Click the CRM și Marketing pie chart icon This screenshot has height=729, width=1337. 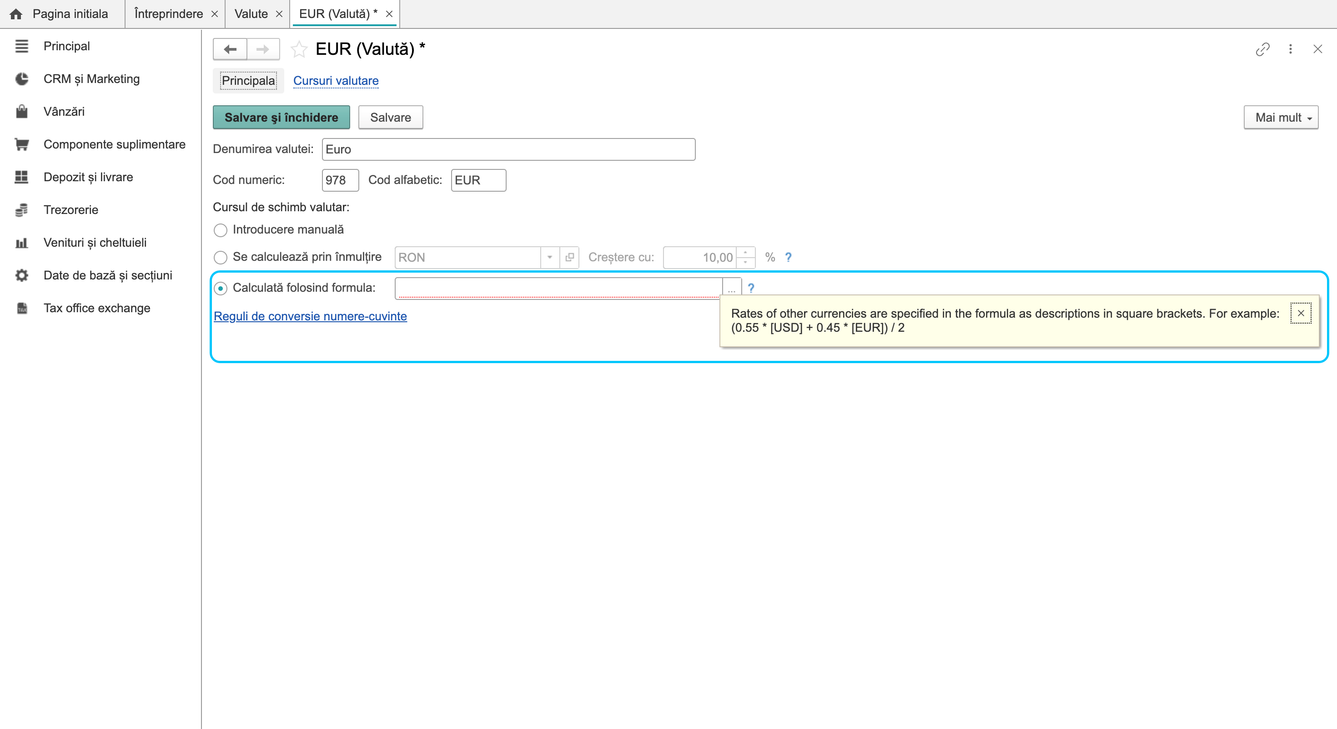21,79
